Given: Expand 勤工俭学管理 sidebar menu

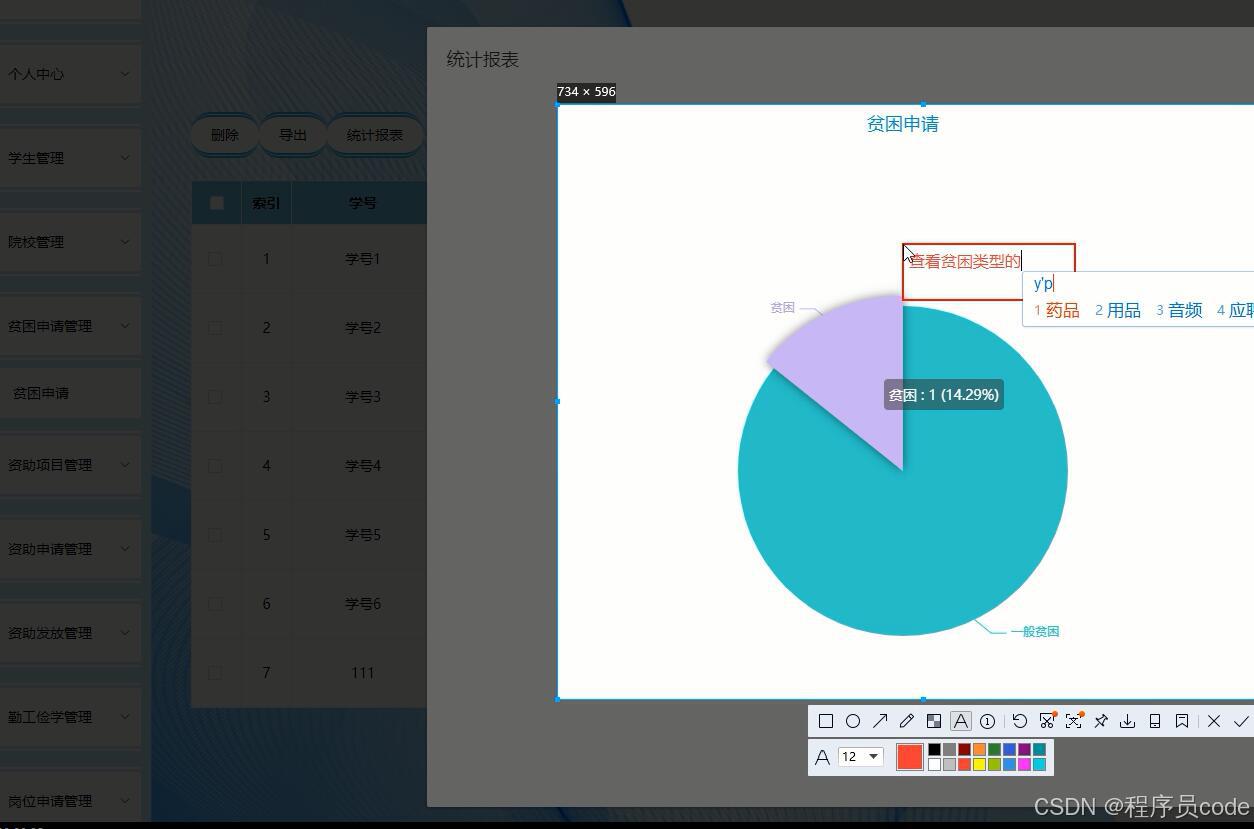Looking at the screenshot, I should coord(69,717).
